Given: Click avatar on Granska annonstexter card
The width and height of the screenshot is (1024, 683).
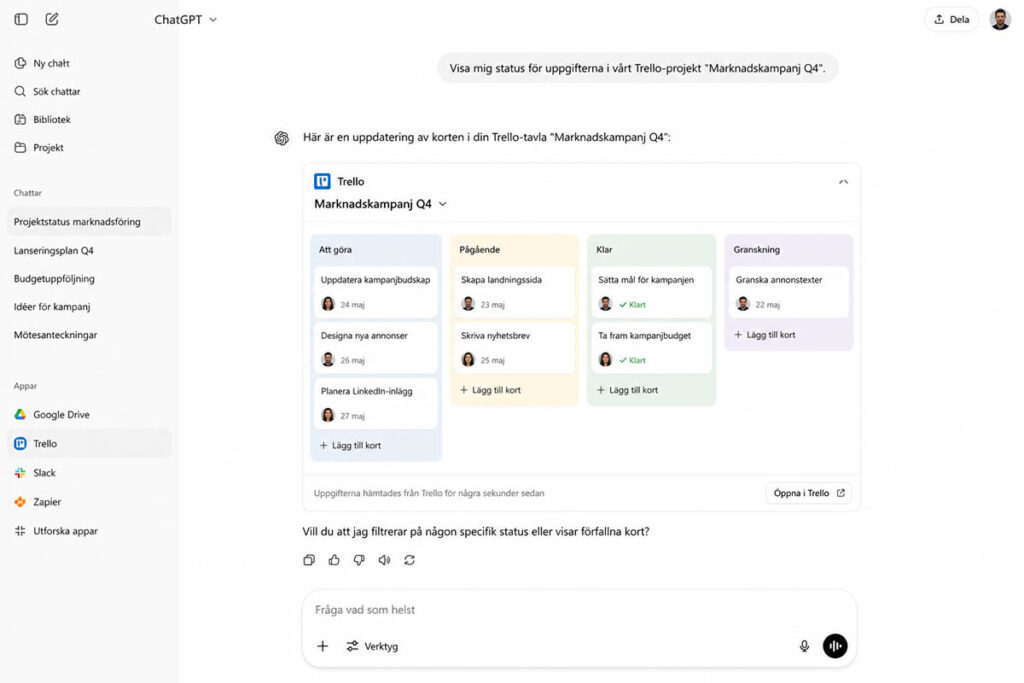Looking at the screenshot, I should point(743,304).
